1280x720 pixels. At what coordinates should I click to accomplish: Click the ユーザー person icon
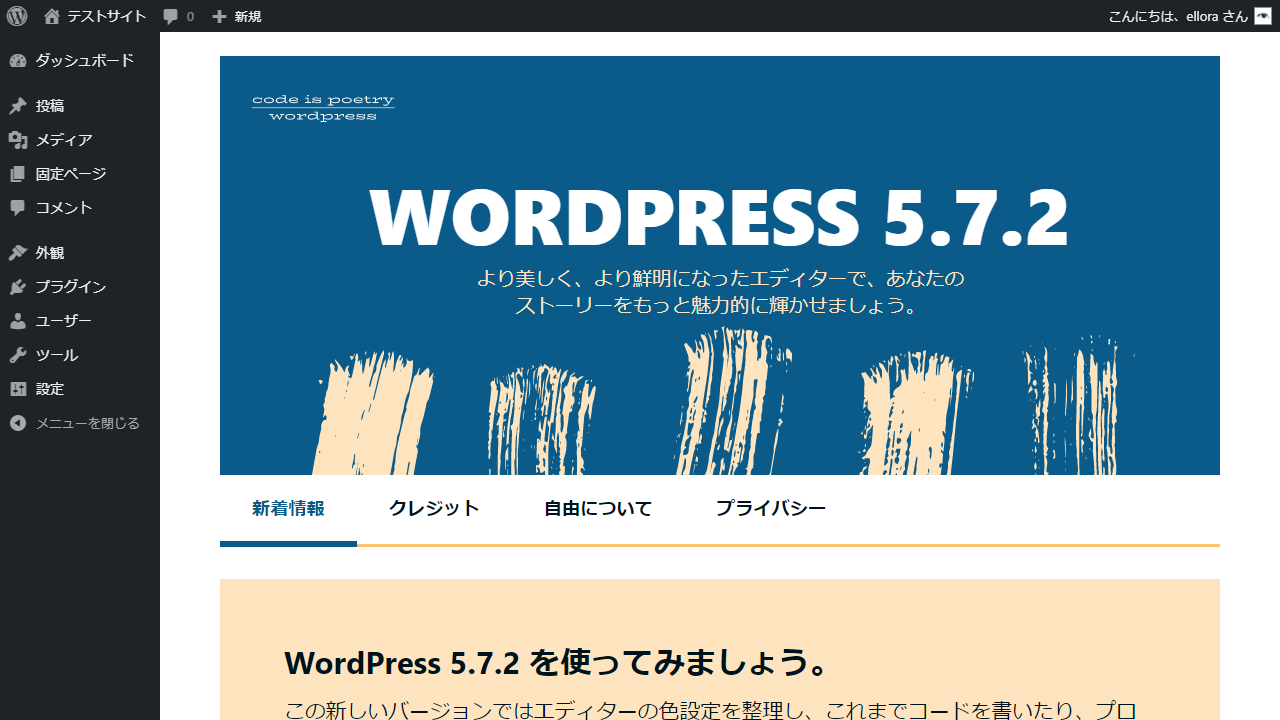[18, 321]
